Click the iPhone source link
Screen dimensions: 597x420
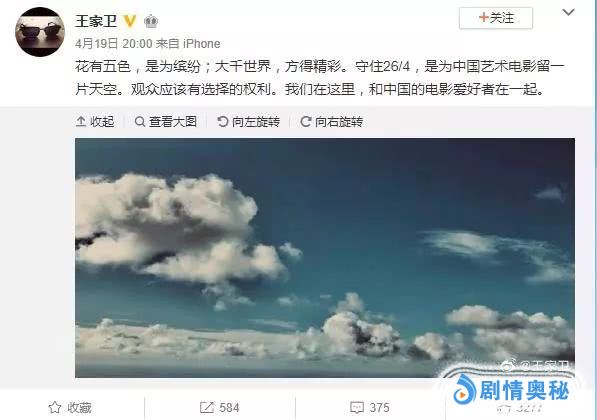pyautogui.click(x=201, y=44)
